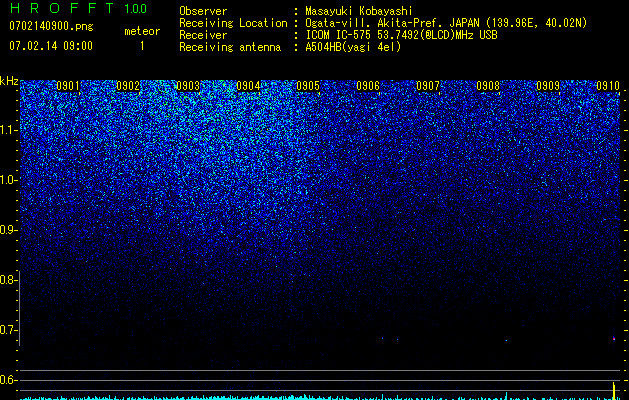Select observer name Masayuki Kobayashi
This screenshot has width=629, height=400.
[359, 11]
